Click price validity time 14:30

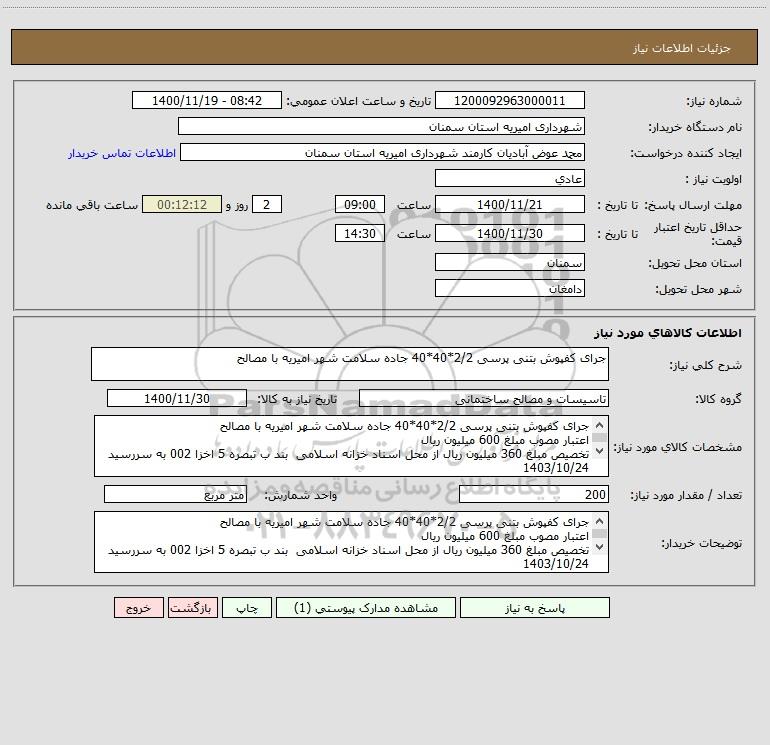click(x=359, y=233)
